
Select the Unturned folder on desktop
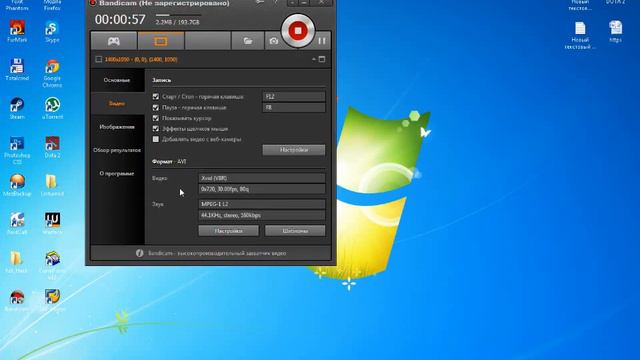[52, 185]
